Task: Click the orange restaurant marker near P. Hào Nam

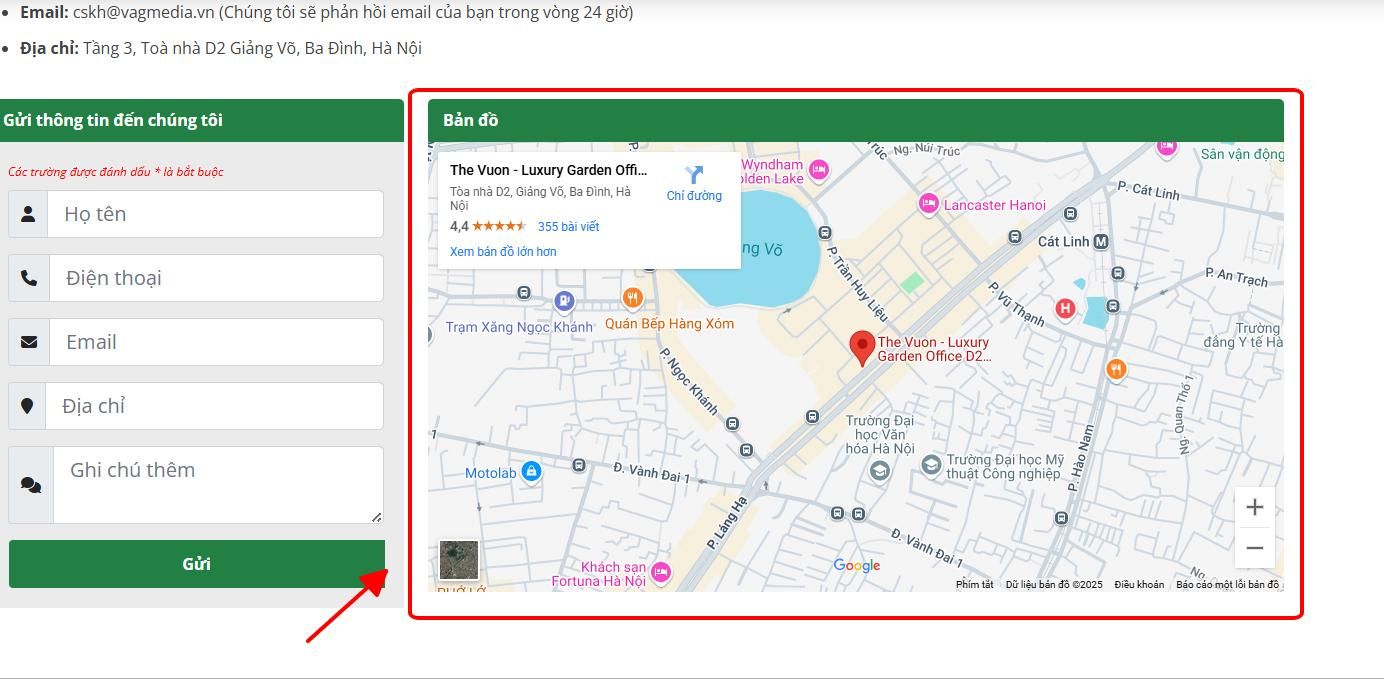Action: tap(1116, 370)
